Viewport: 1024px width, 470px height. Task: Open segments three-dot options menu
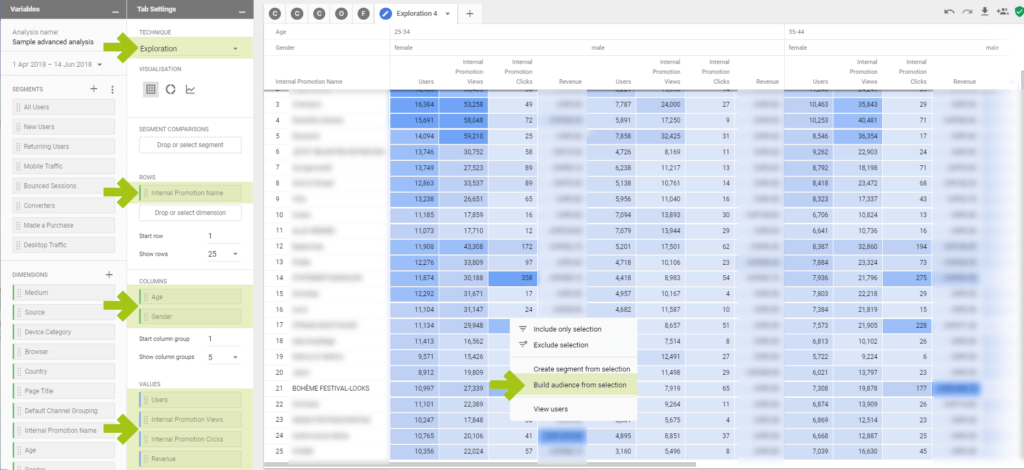click(112, 89)
